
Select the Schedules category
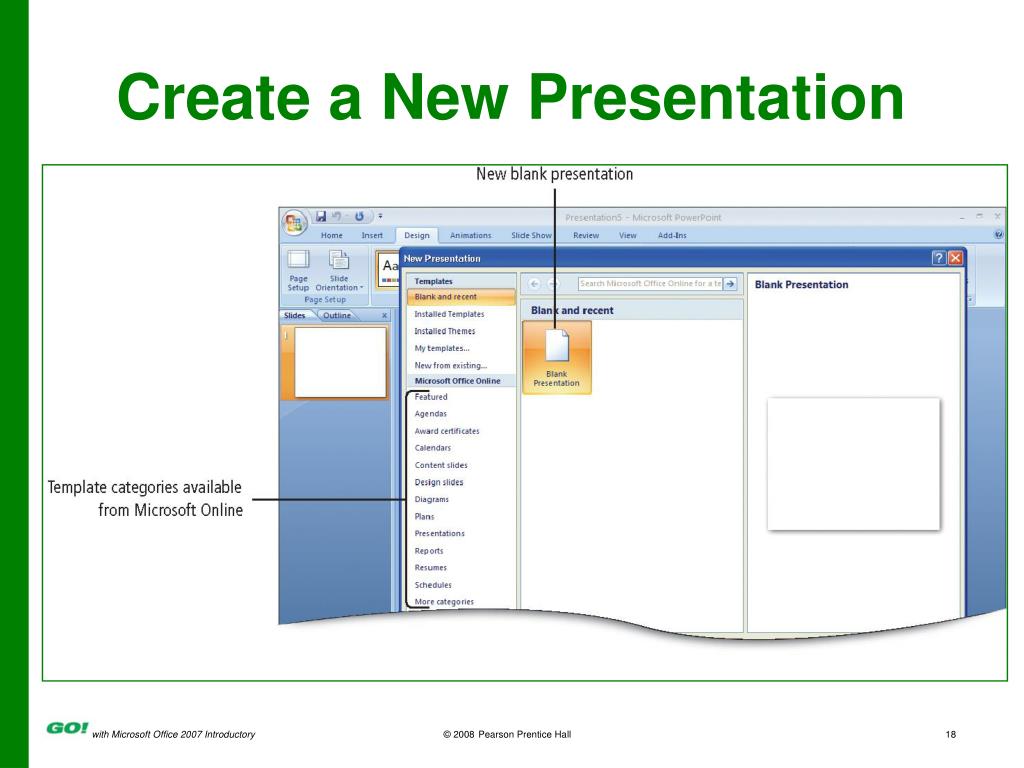pyautogui.click(x=433, y=584)
